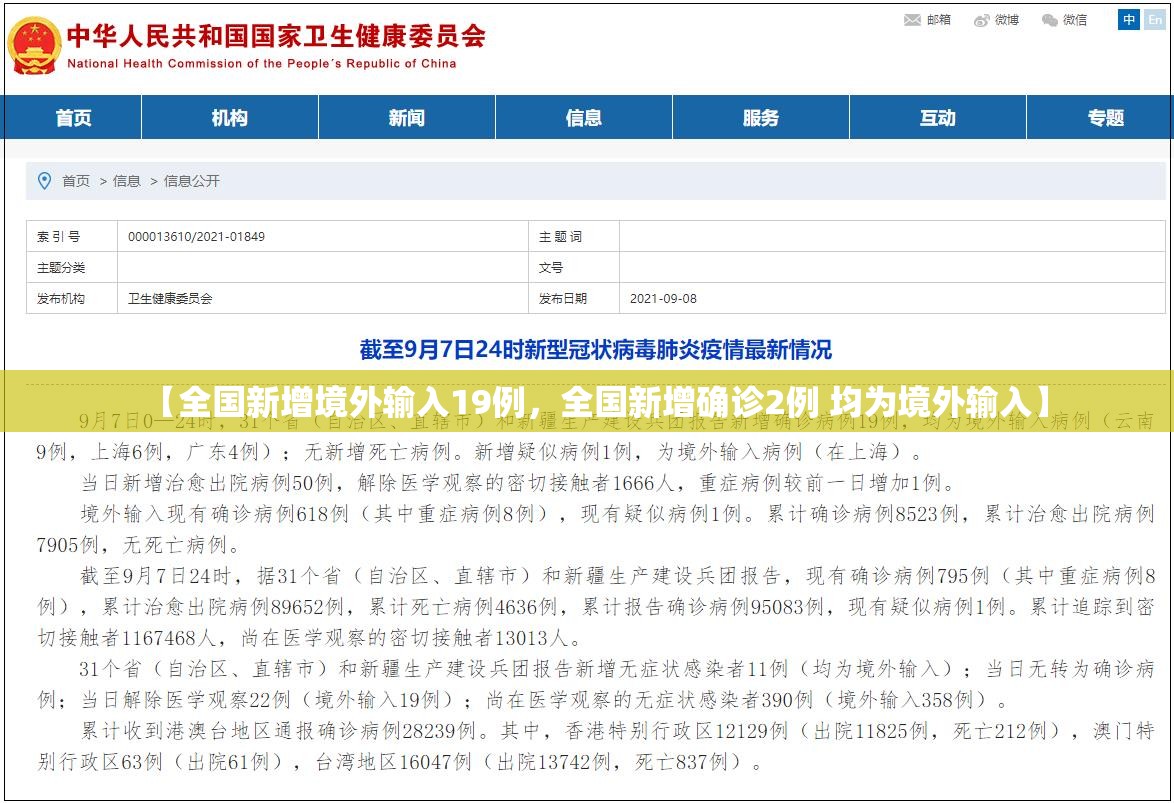Click the article title 截至9月7日24时新型冠状病毒肺炎疫情最新情况
Screen dimensions: 1174x803
[x=595, y=350]
